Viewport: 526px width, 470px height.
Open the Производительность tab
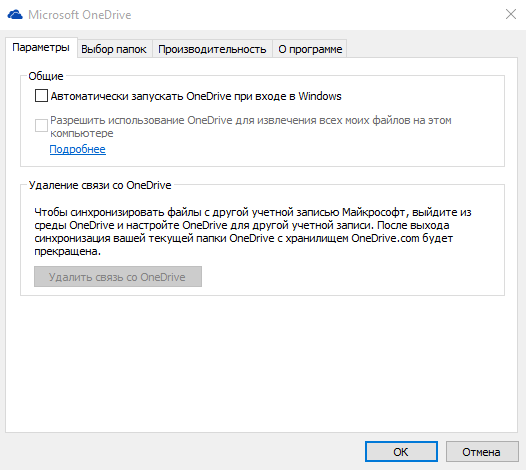(212, 49)
